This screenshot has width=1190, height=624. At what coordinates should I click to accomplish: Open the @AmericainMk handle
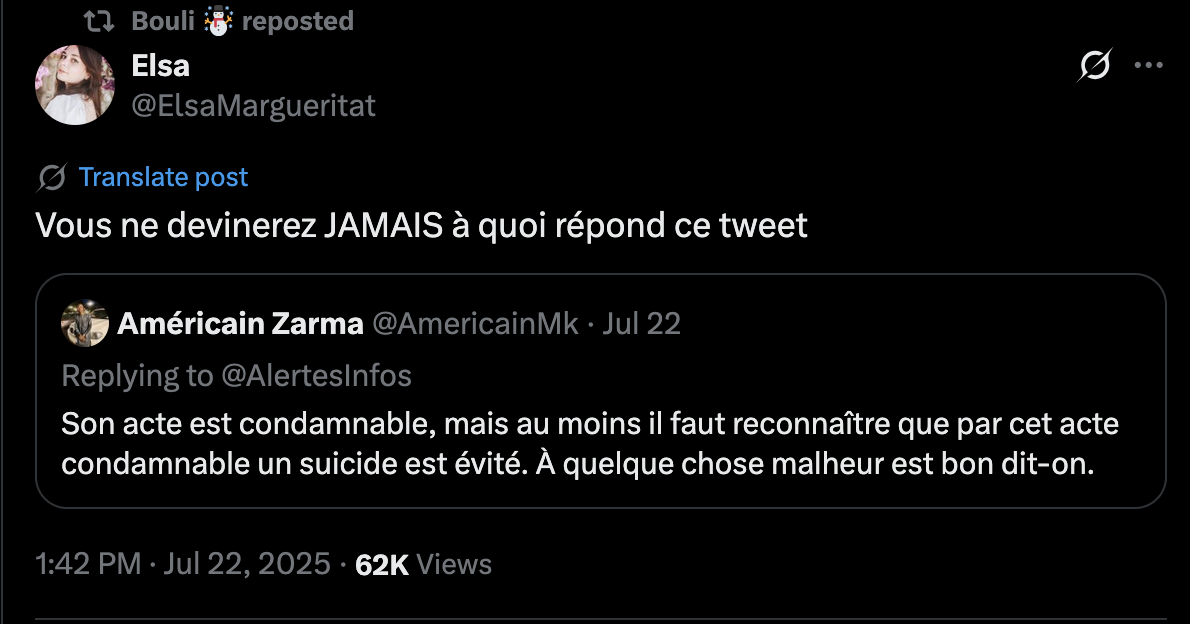475,324
